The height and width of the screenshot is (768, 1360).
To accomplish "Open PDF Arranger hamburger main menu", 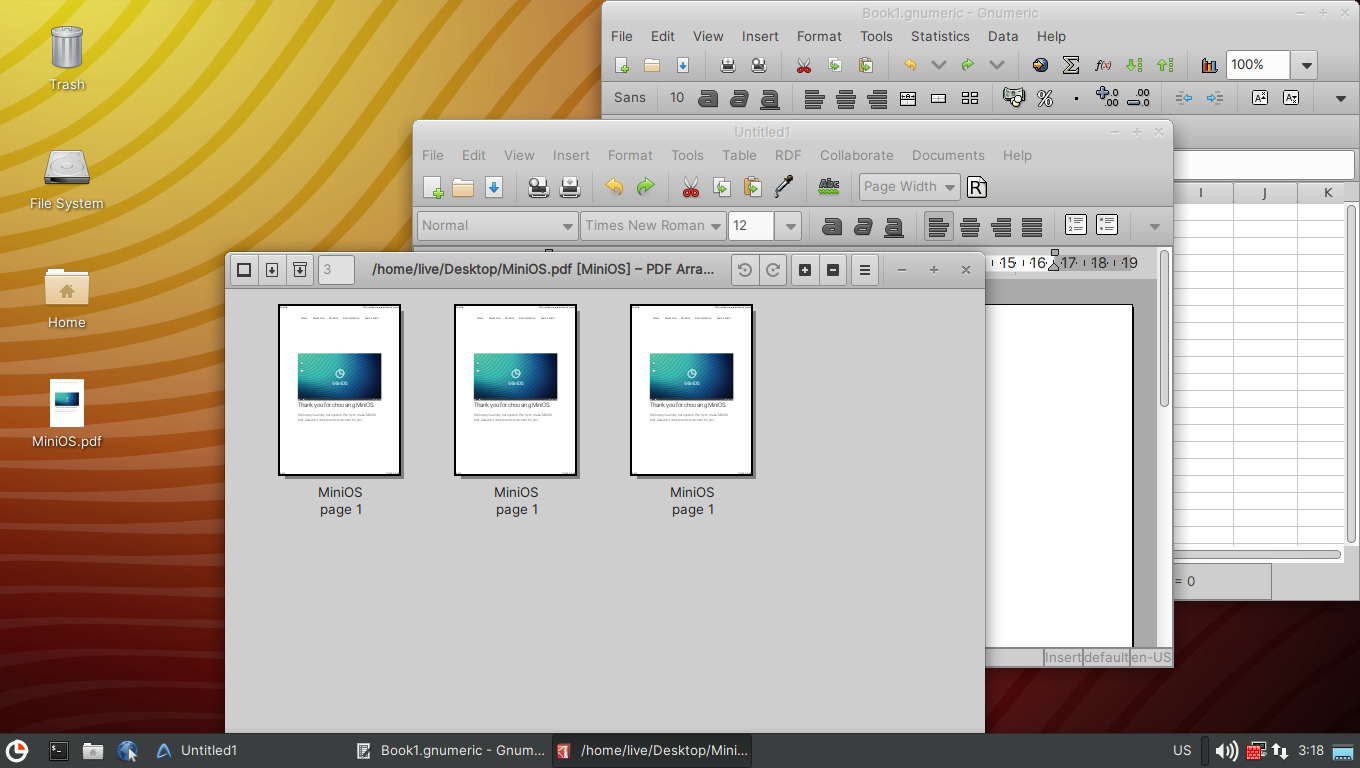I will (865, 270).
